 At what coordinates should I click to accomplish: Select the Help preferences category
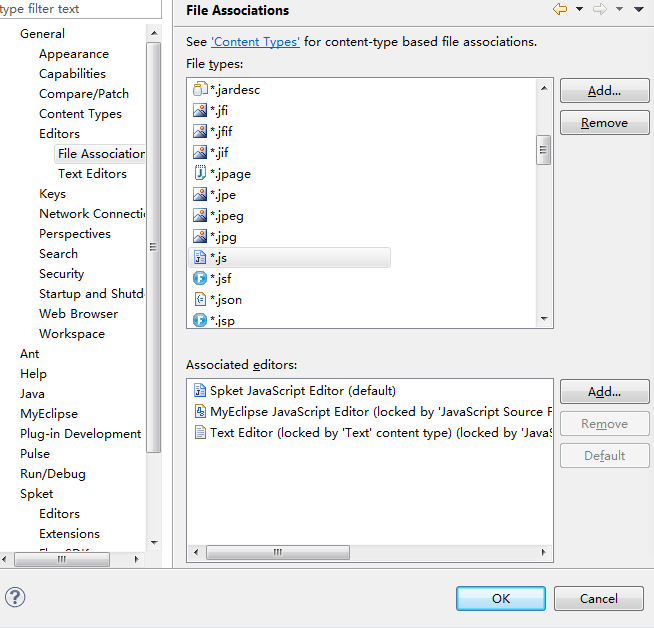(x=33, y=374)
